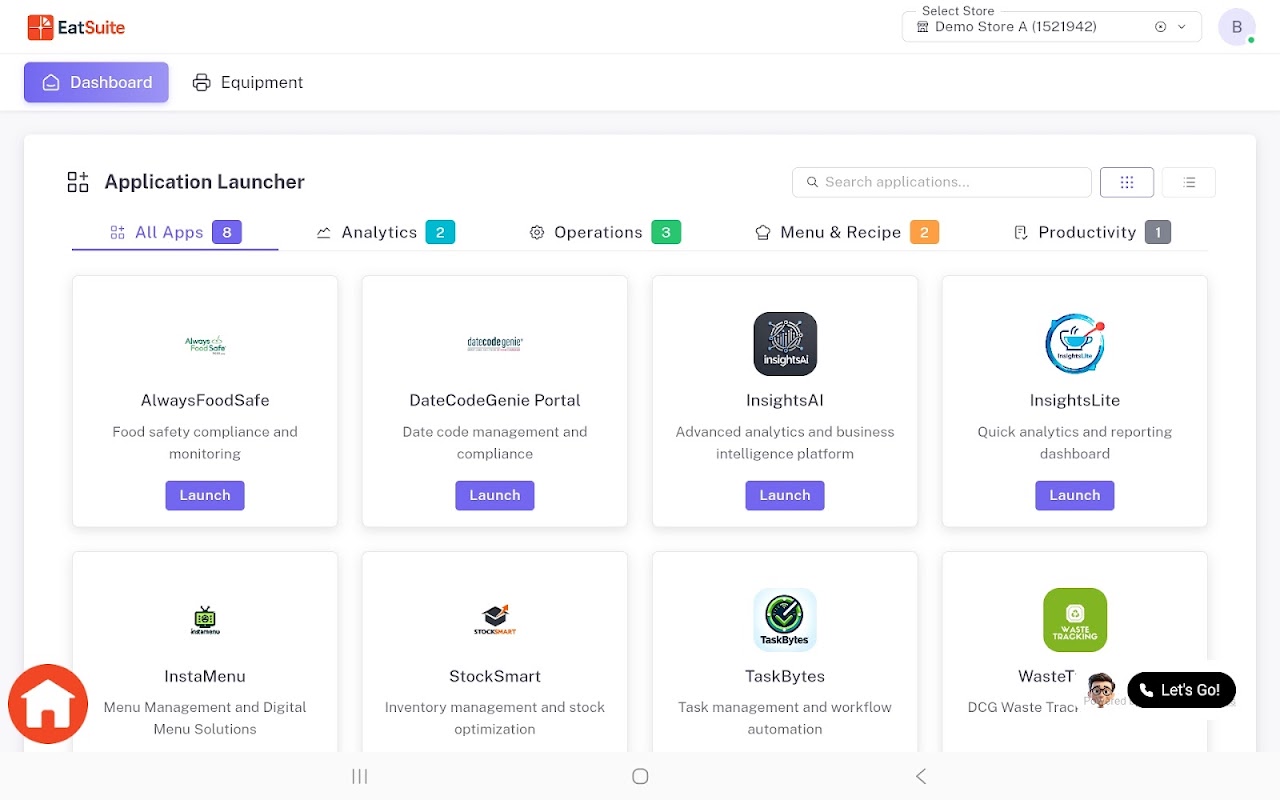Click the InsightsAI title text
This screenshot has width=1280, height=800.
pos(785,400)
